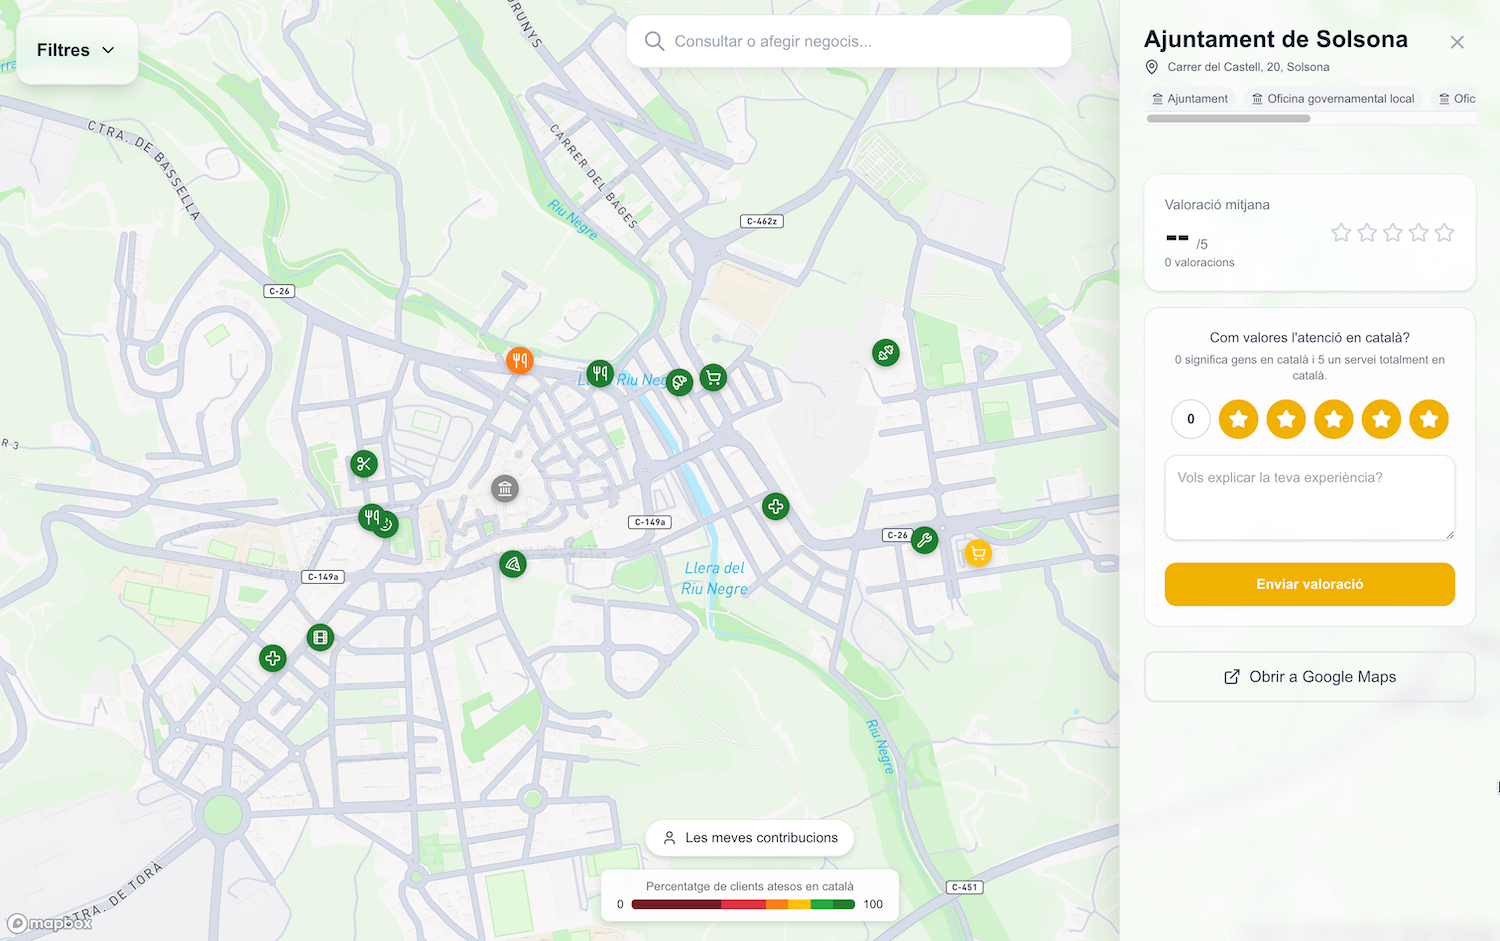The image size is (1500, 941).
Task: Expand the Filtres dropdown
Action: pos(77,50)
